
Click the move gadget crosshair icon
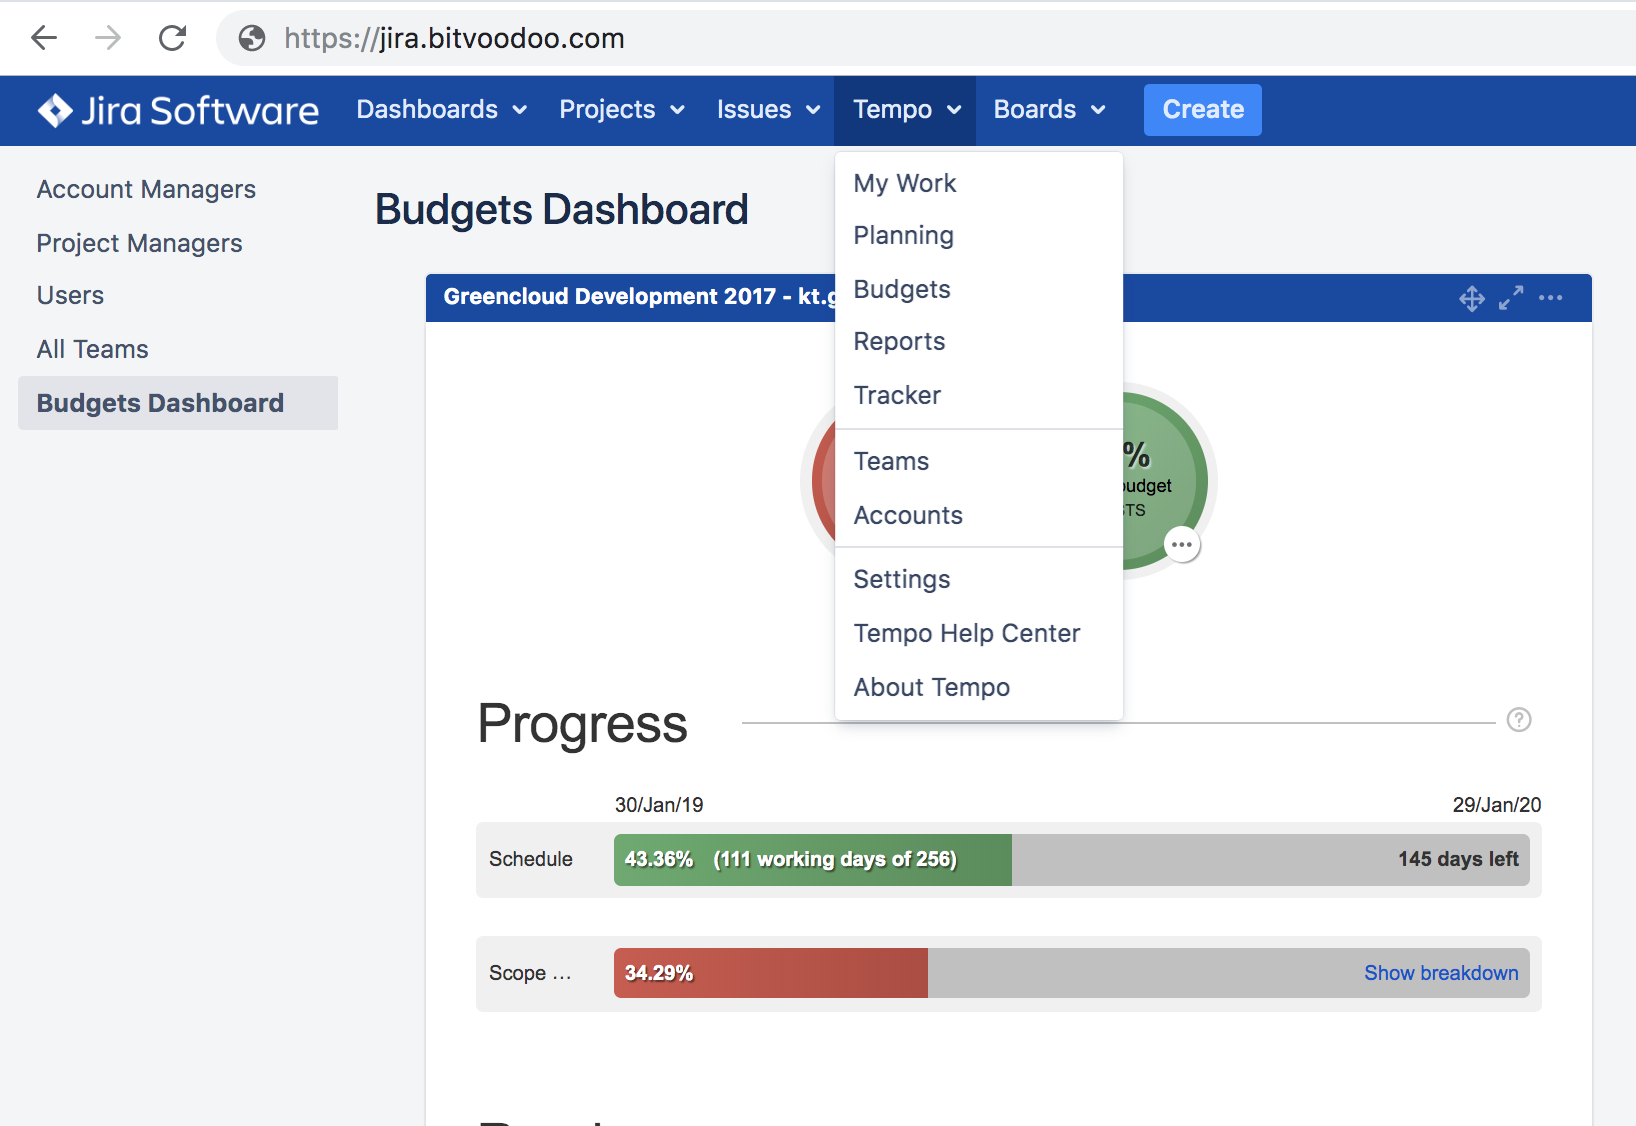pyautogui.click(x=1472, y=298)
